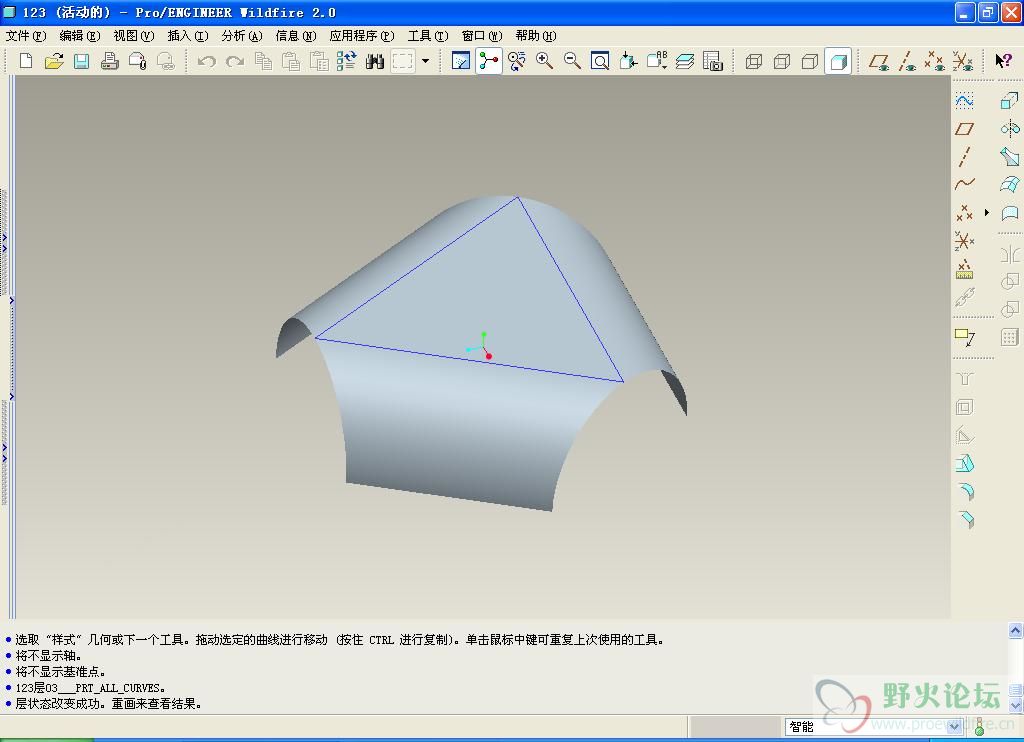Select the Extrude tool
Image resolution: width=1024 pixels, height=742 pixels.
point(1010,101)
